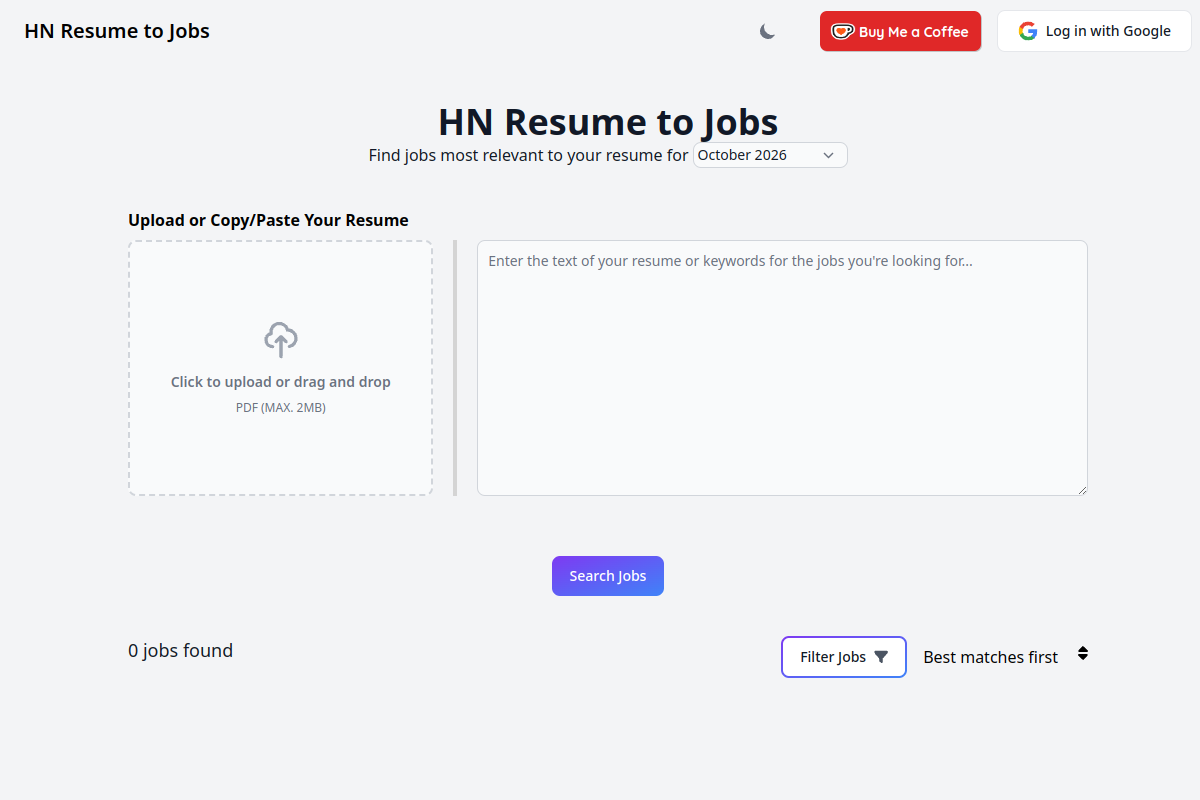Open the October 2026 month dropdown
This screenshot has height=800, width=1200.
[x=770, y=155]
